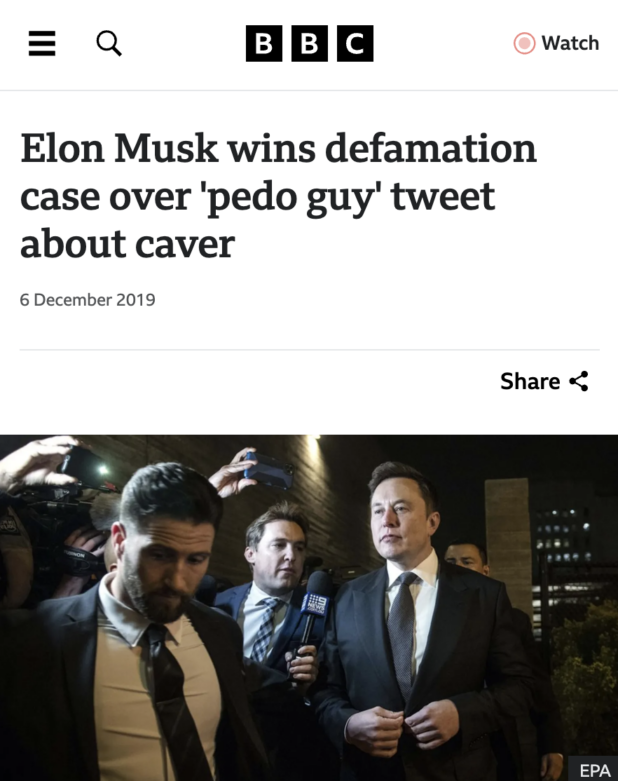Click the article headline about the defamation case

pyautogui.click(x=278, y=195)
